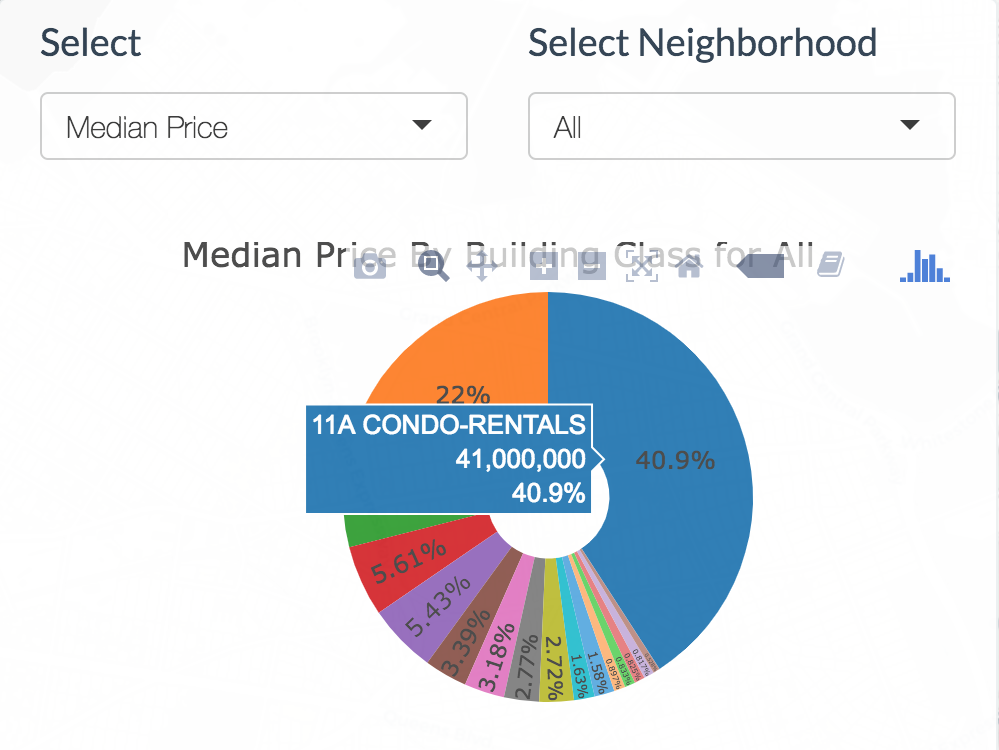Click the camera download-plot icon
The height and width of the screenshot is (750, 999).
pos(370,266)
